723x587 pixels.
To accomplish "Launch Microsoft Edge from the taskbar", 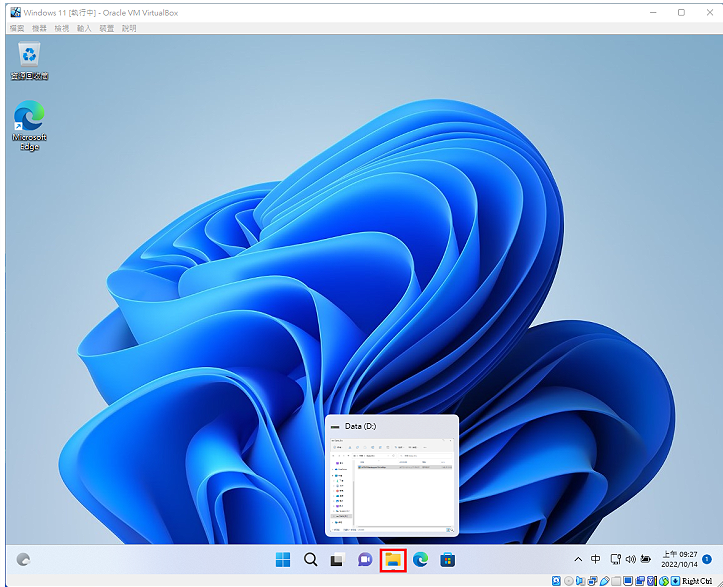I will [420, 560].
